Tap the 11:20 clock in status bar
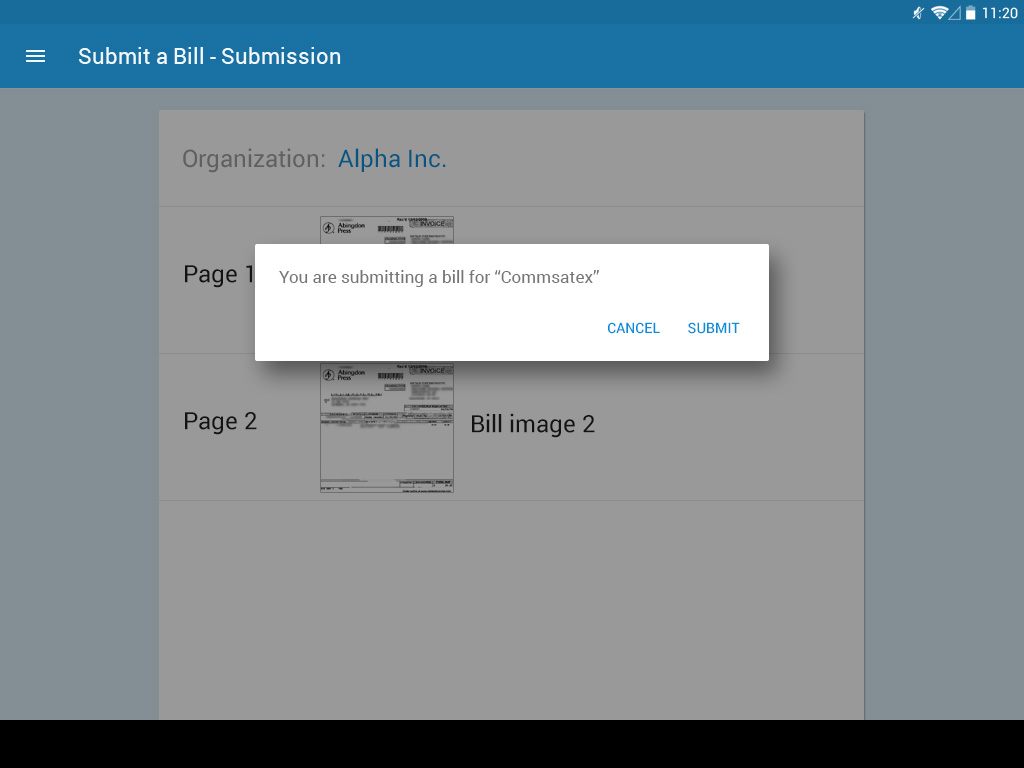This screenshot has width=1024, height=768. [x=999, y=13]
